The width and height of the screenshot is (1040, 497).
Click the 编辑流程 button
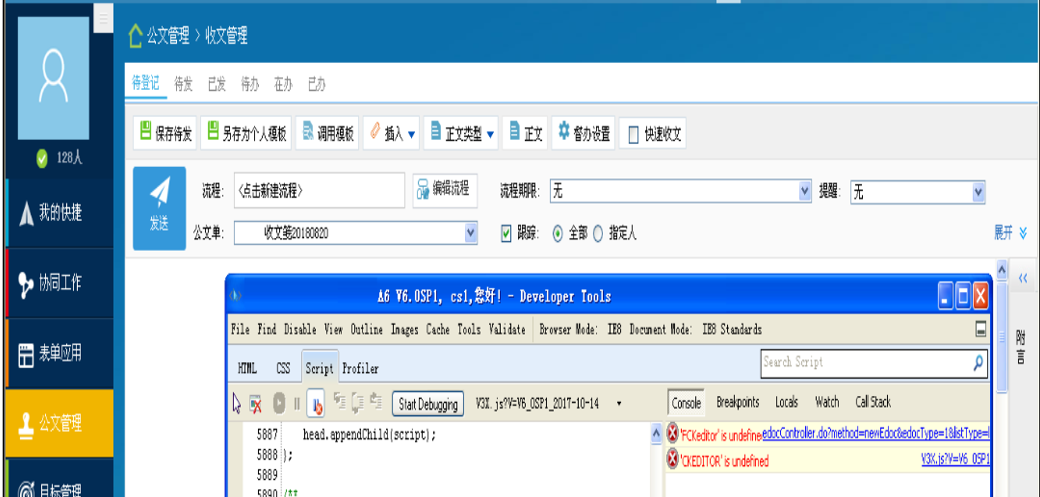click(x=444, y=190)
